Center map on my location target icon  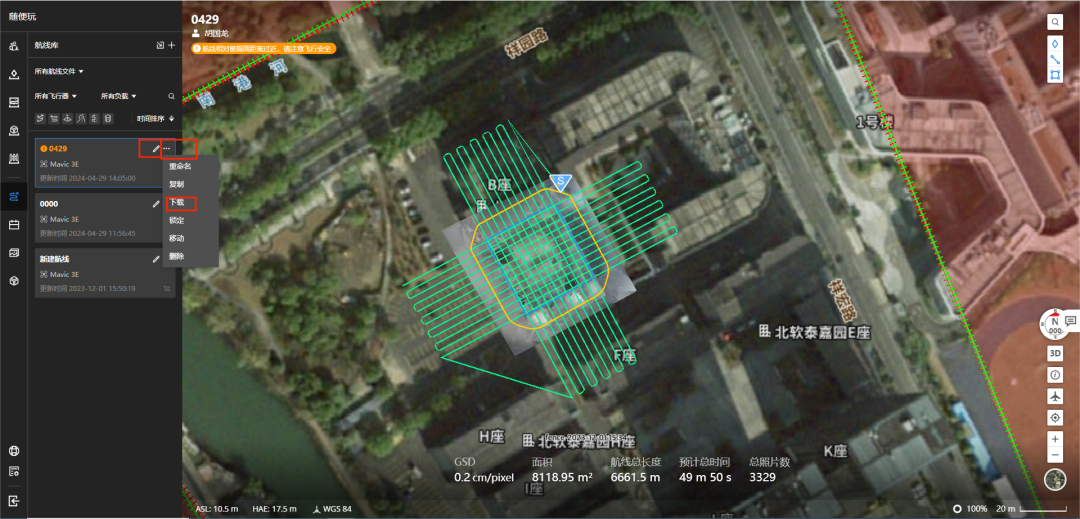1055,418
